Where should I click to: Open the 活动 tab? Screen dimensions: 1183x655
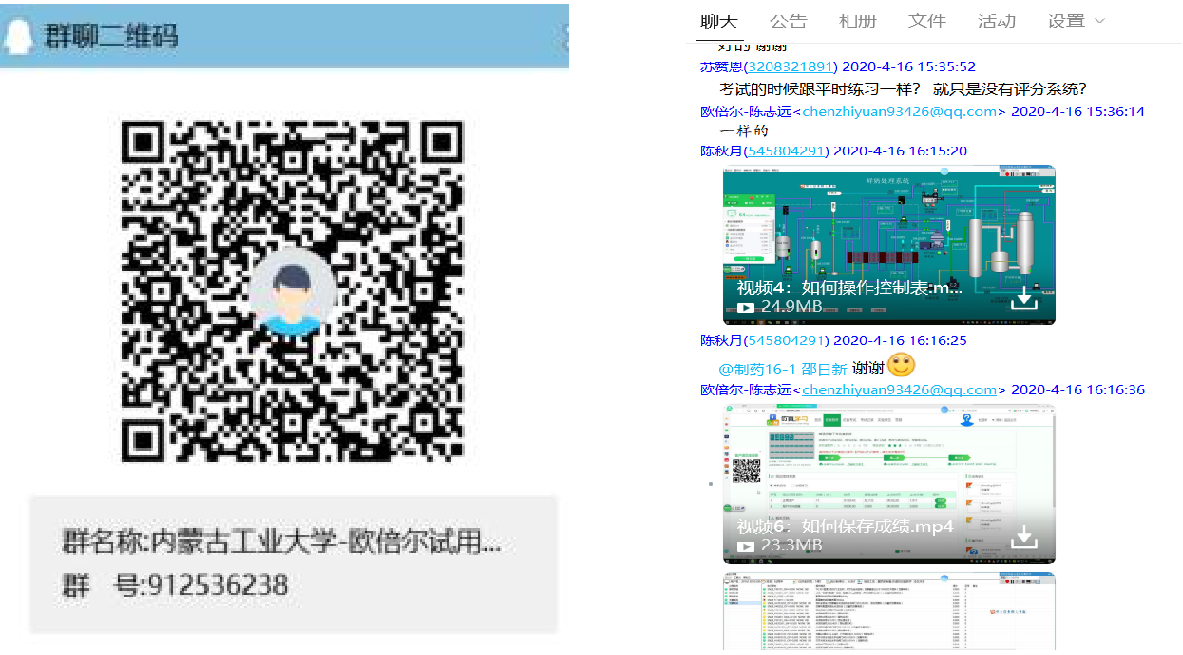[997, 22]
